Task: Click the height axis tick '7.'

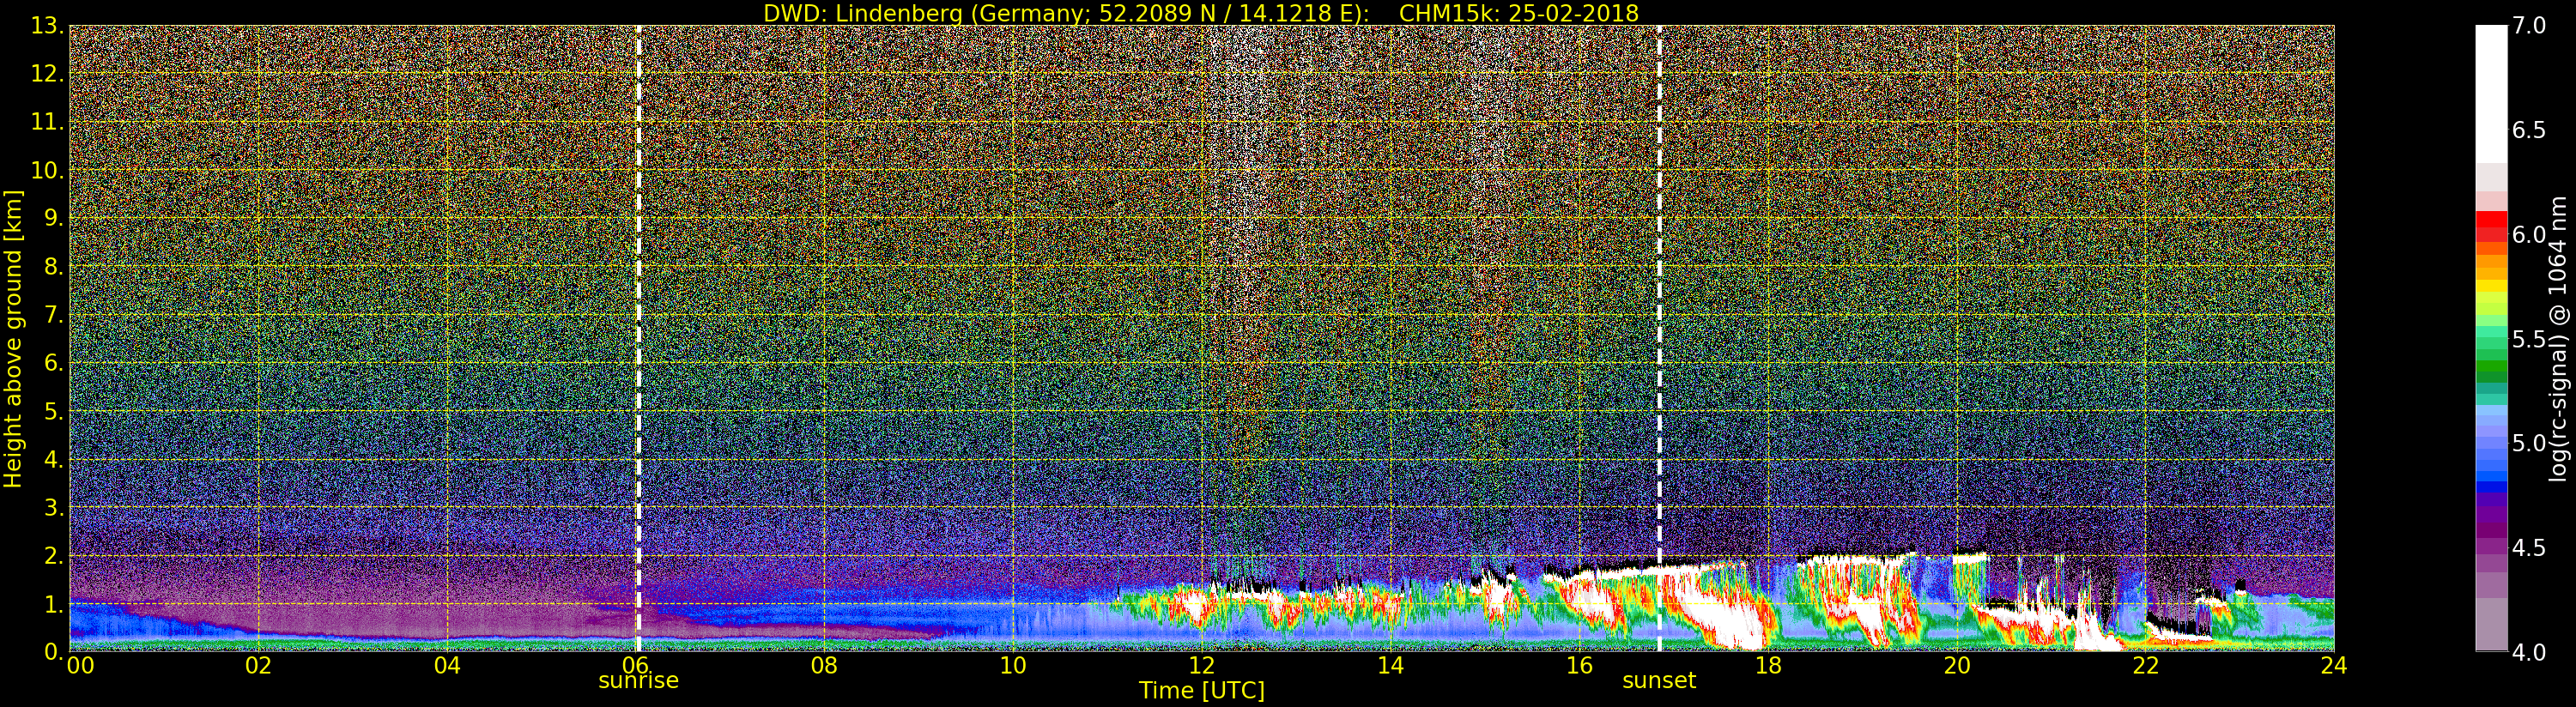Action: tap(55, 315)
